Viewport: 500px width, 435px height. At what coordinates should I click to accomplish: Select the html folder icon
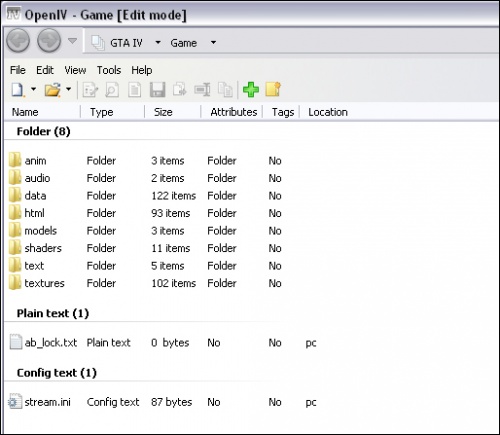point(15,212)
